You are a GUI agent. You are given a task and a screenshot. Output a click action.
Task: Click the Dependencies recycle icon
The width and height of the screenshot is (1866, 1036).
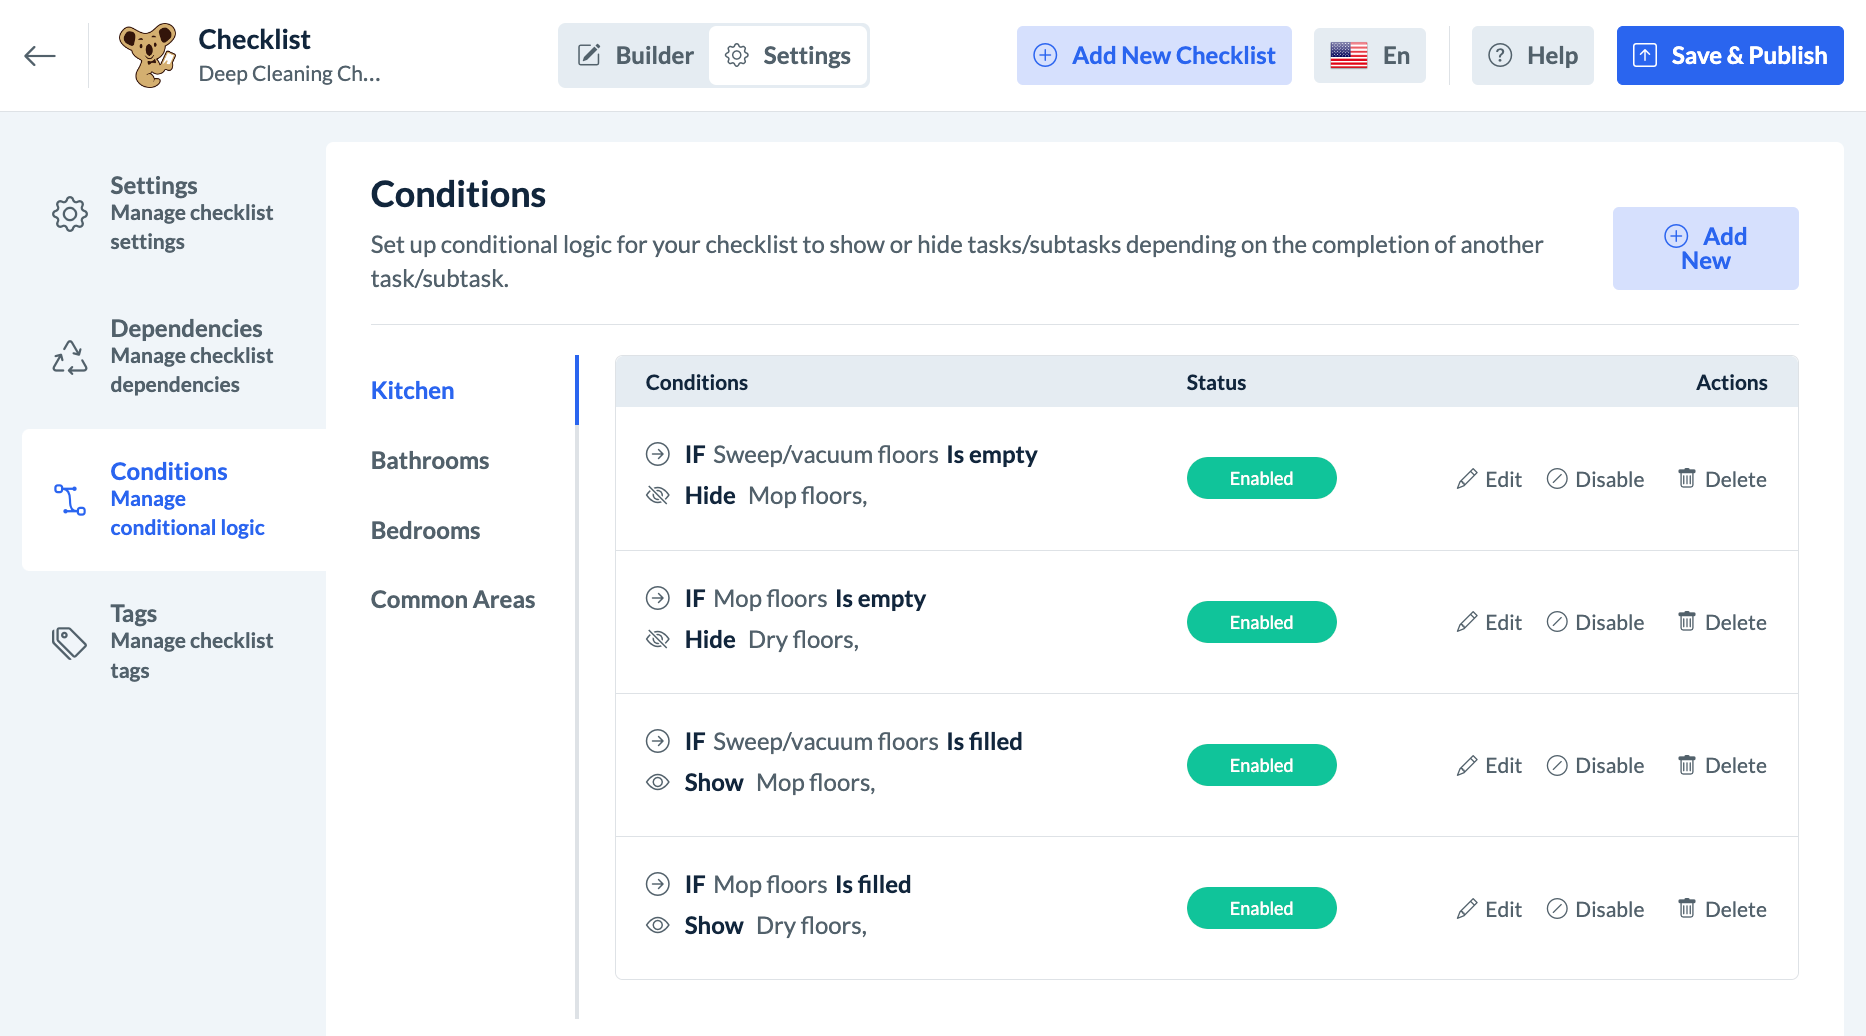click(70, 357)
